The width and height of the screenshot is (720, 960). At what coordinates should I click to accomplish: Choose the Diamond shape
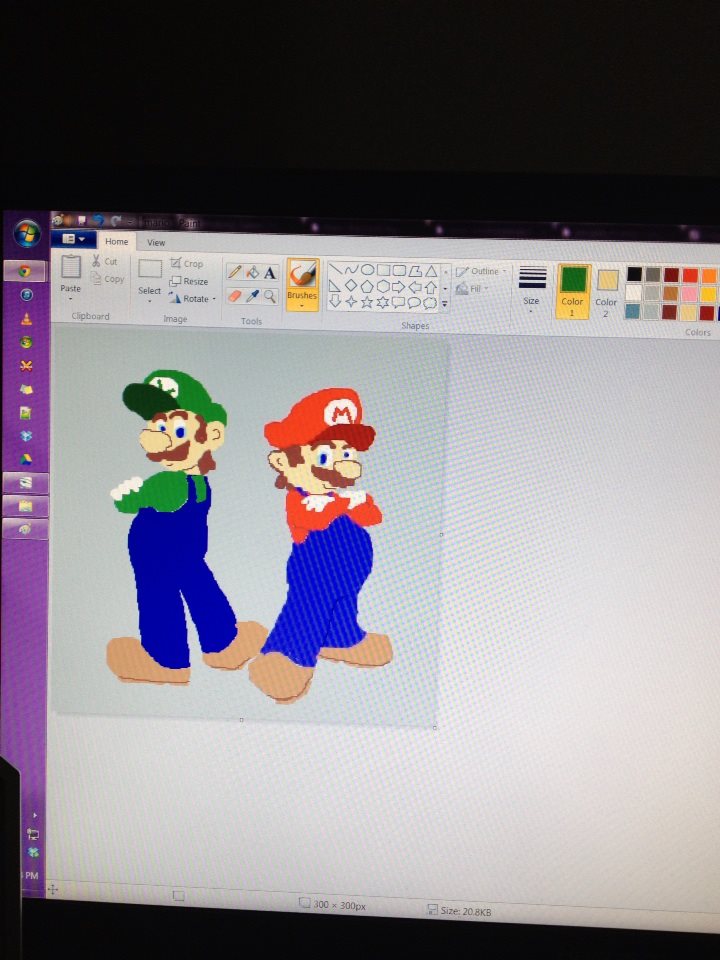pos(351,285)
